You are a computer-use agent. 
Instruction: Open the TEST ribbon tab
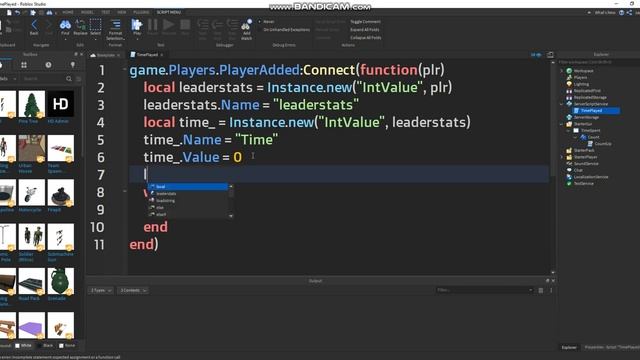point(106,12)
